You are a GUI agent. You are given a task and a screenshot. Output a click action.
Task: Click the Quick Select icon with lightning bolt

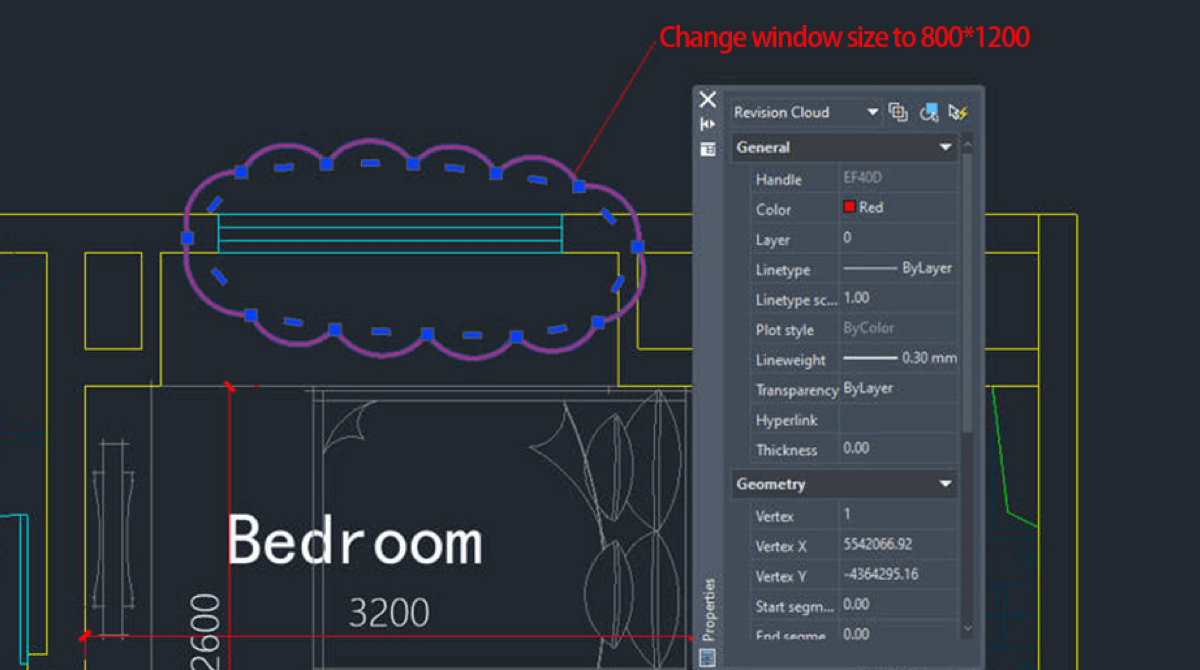click(x=959, y=112)
